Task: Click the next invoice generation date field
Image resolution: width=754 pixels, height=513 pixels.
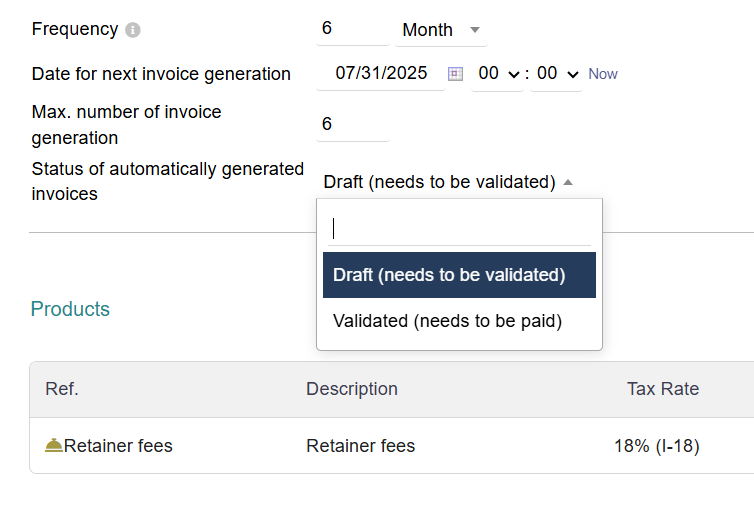Action: (381, 73)
